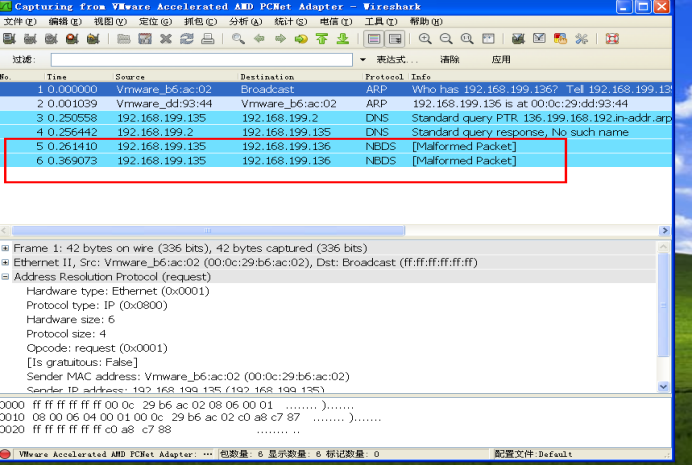Open the capture interfaces list icon
Viewport: 692px width, 465px height.
pyautogui.click(x=9, y=39)
